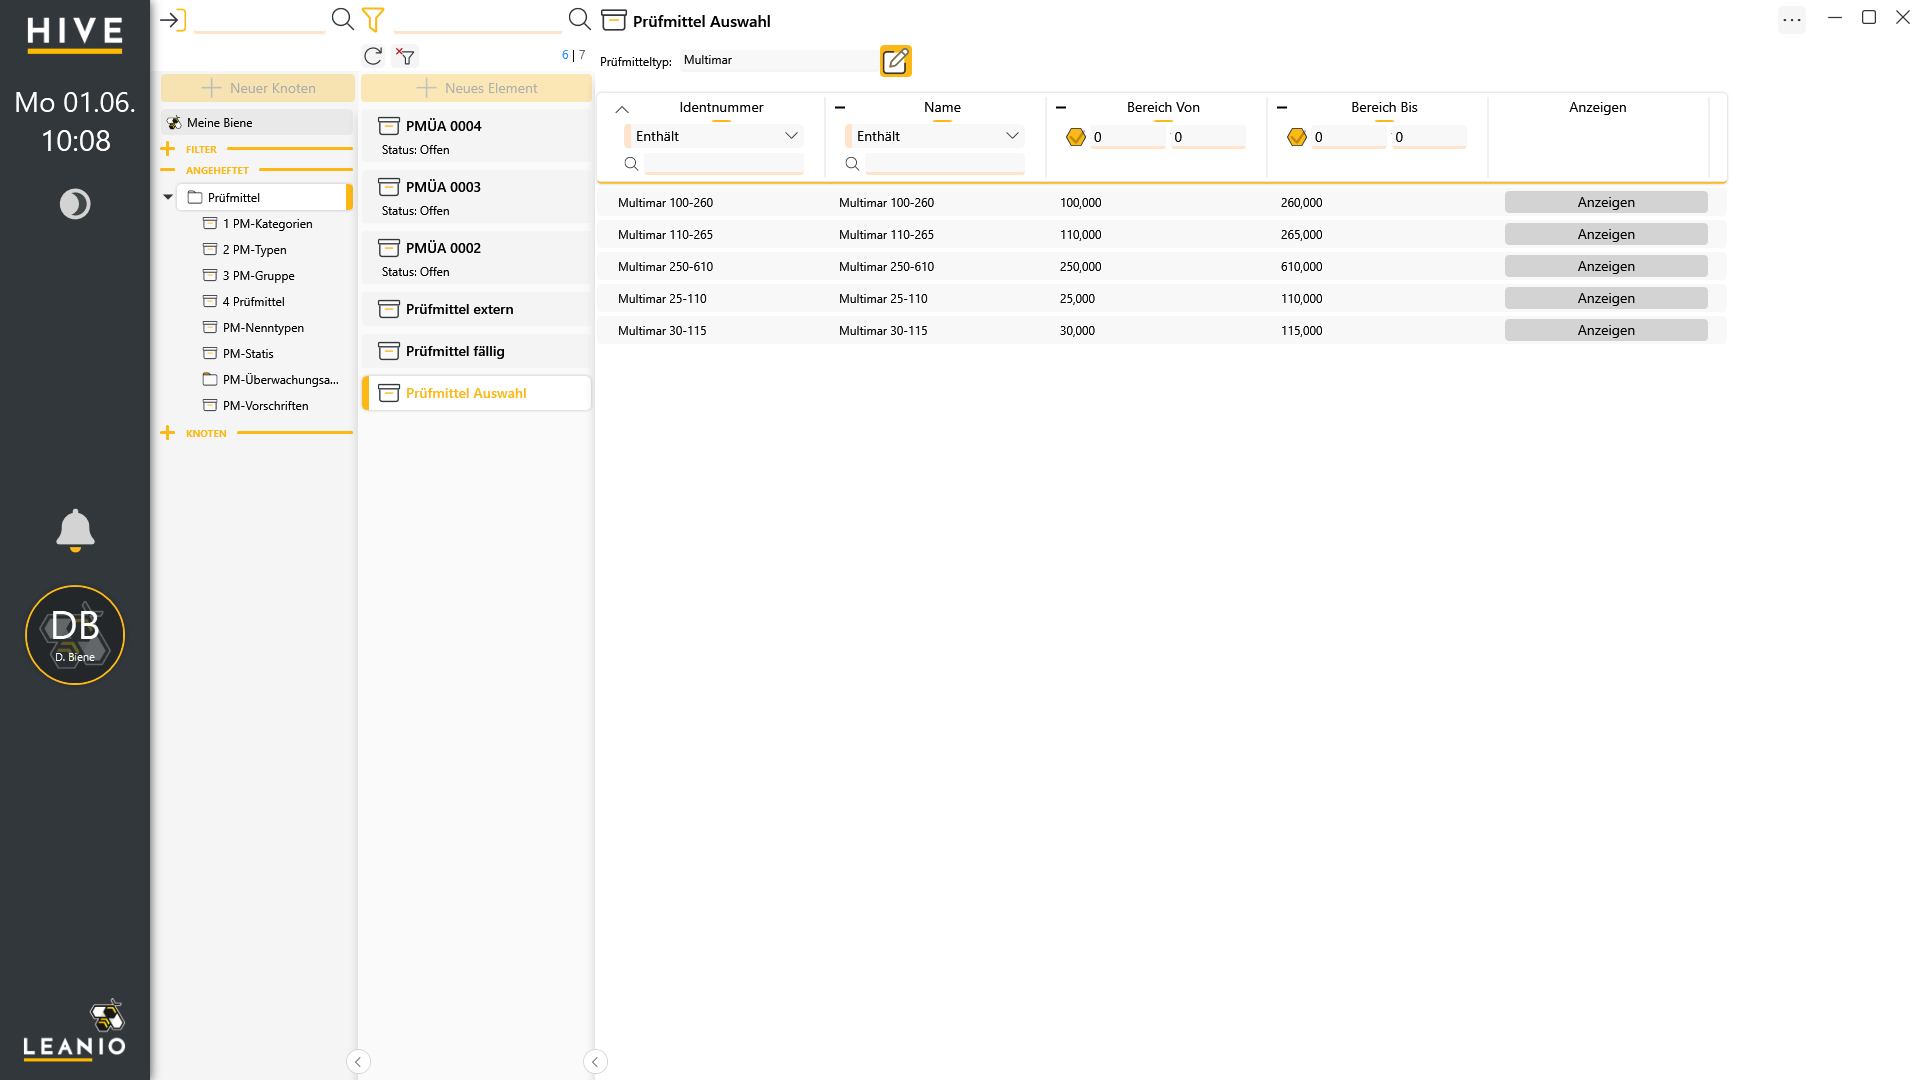
Task: Collapse the node panel with chevron
Action: pos(358,1062)
